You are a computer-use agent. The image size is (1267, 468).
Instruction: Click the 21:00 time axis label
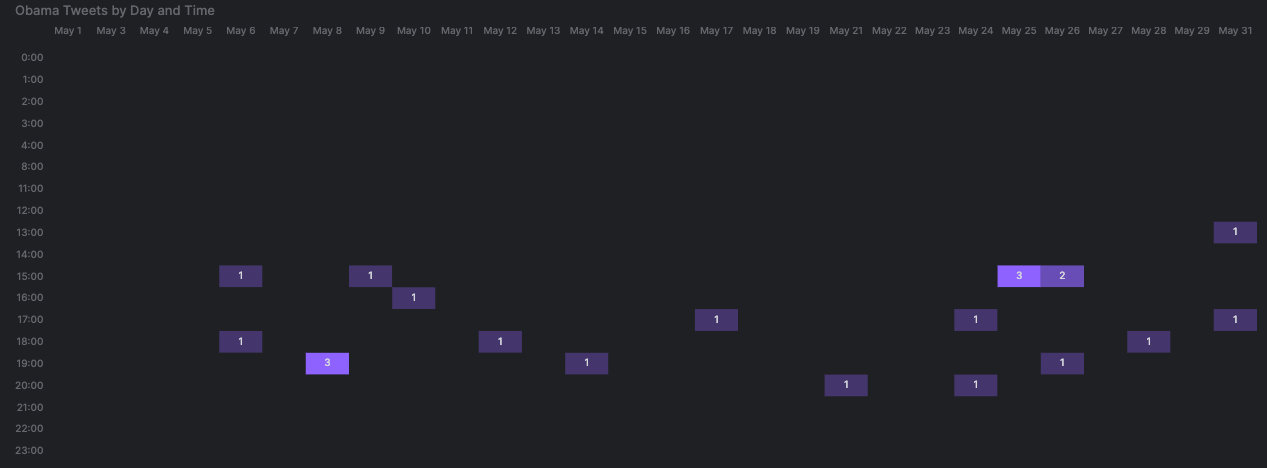coord(30,407)
